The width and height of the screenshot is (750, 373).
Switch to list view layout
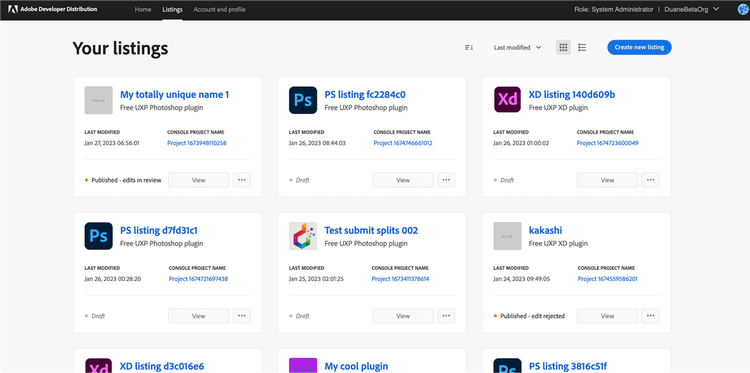coord(582,47)
